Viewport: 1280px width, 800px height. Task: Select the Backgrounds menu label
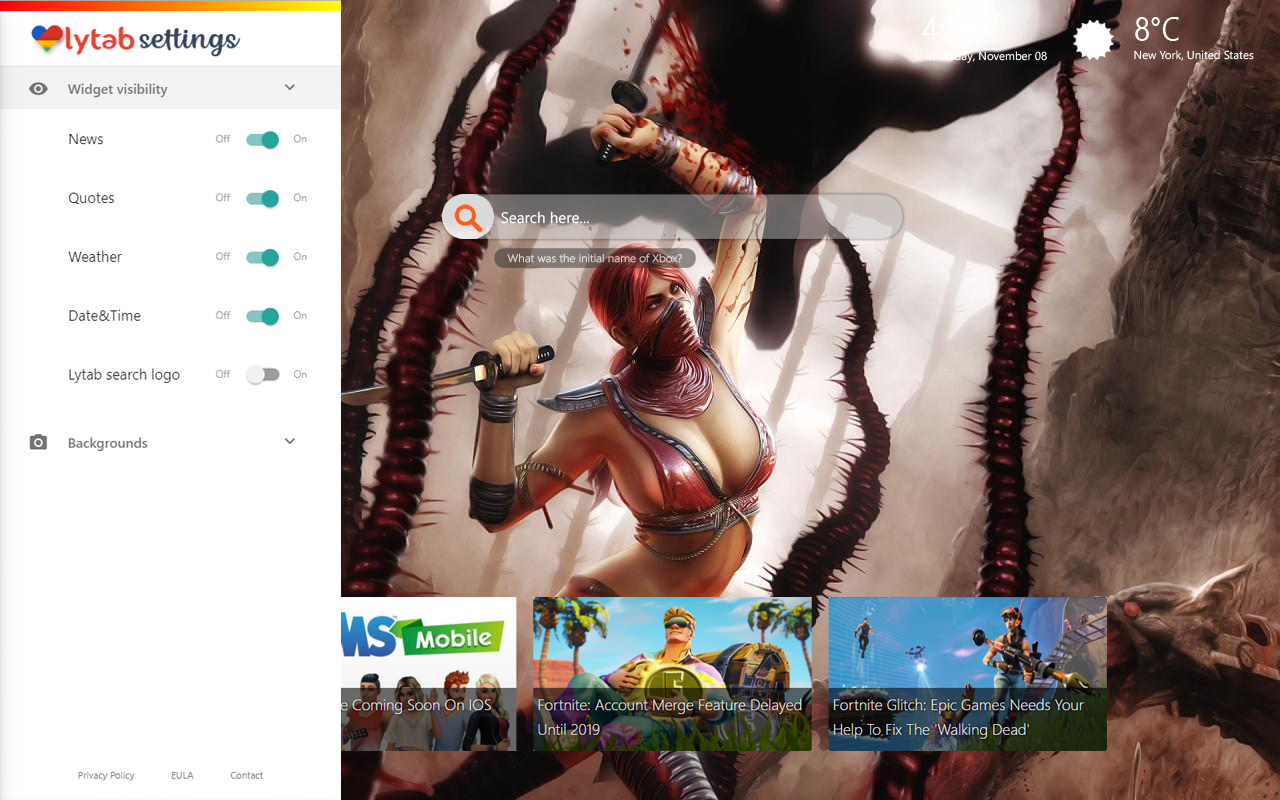pyautogui.click(x=107, y=443)
